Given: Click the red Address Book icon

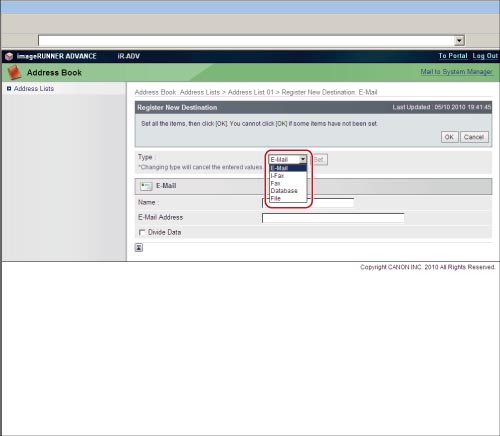Looking at the screenshot, I should pos(14,72).
